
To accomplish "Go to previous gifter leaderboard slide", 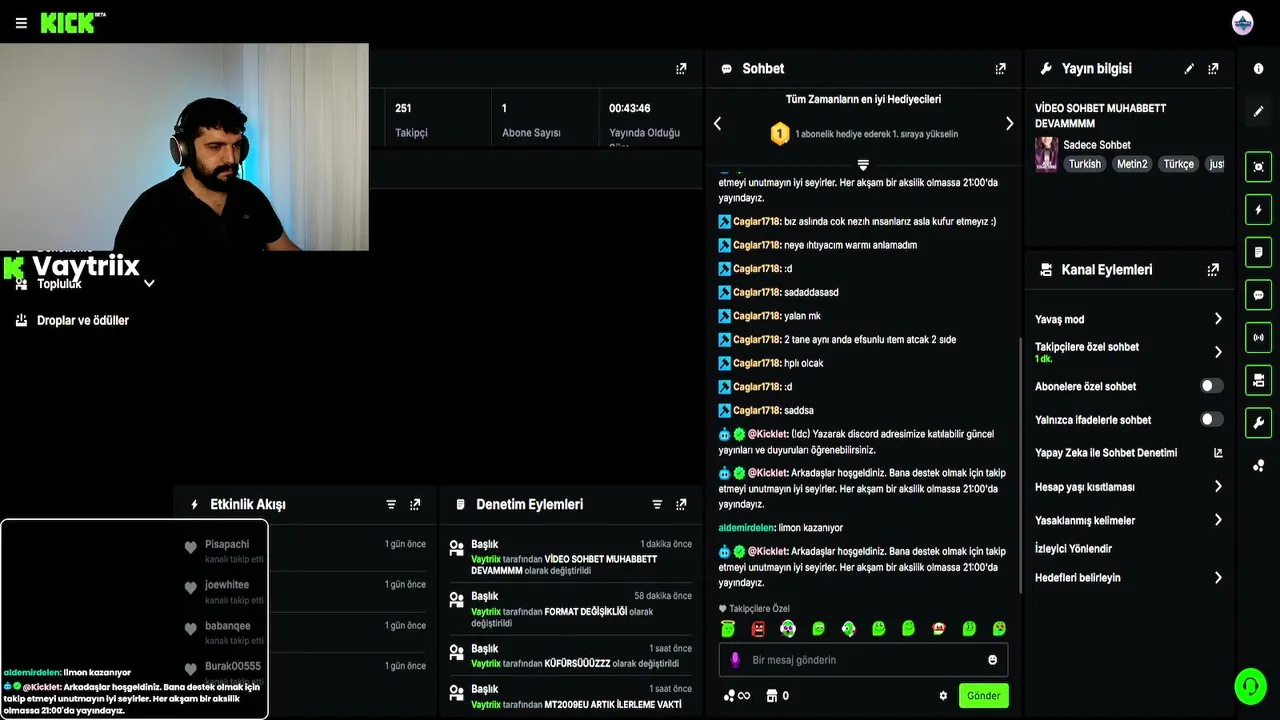I will click(717, 123).
